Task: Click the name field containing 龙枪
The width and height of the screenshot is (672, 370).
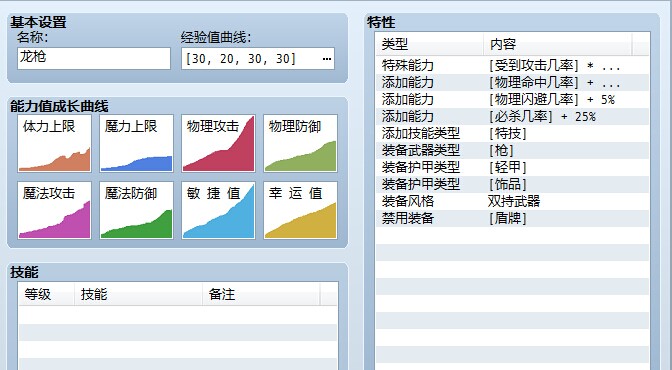Action: 94,58
